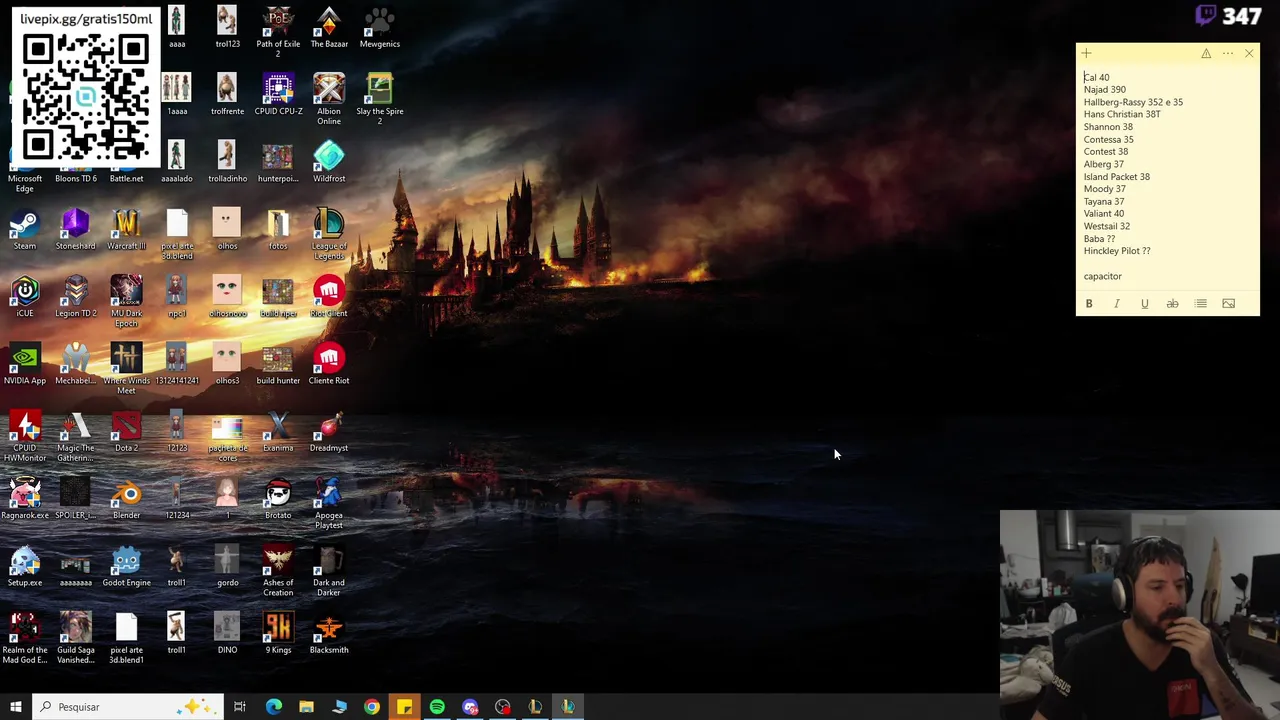1280x720 pixels.
Task: Select the Blender desktop shortcut
Action: coord(126,498)
